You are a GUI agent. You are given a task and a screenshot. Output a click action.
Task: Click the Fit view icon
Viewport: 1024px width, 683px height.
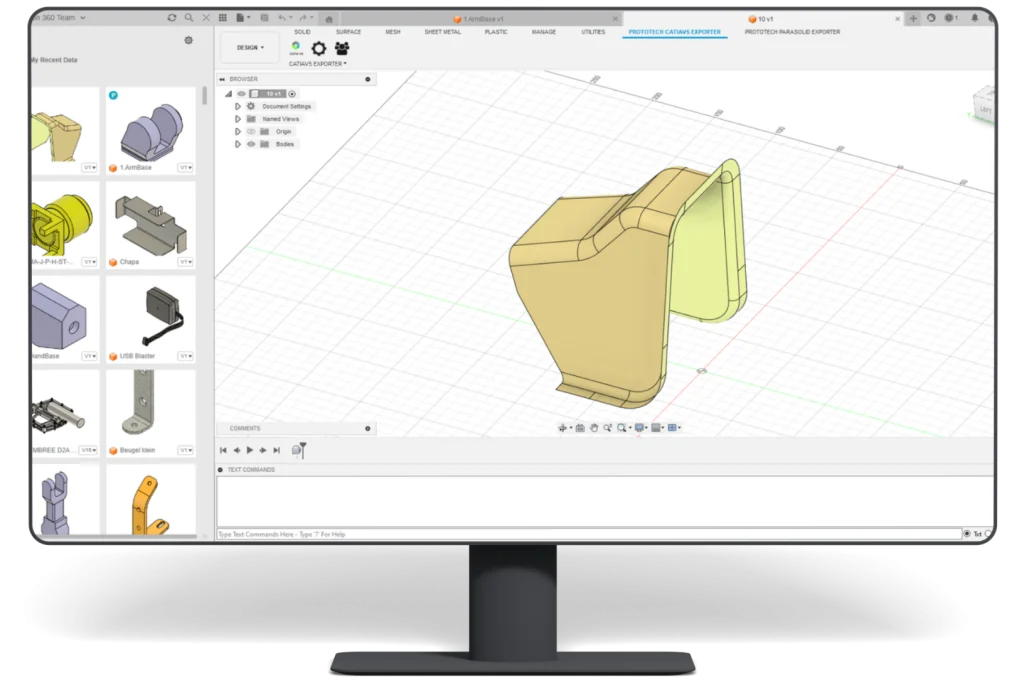(623, 428)
